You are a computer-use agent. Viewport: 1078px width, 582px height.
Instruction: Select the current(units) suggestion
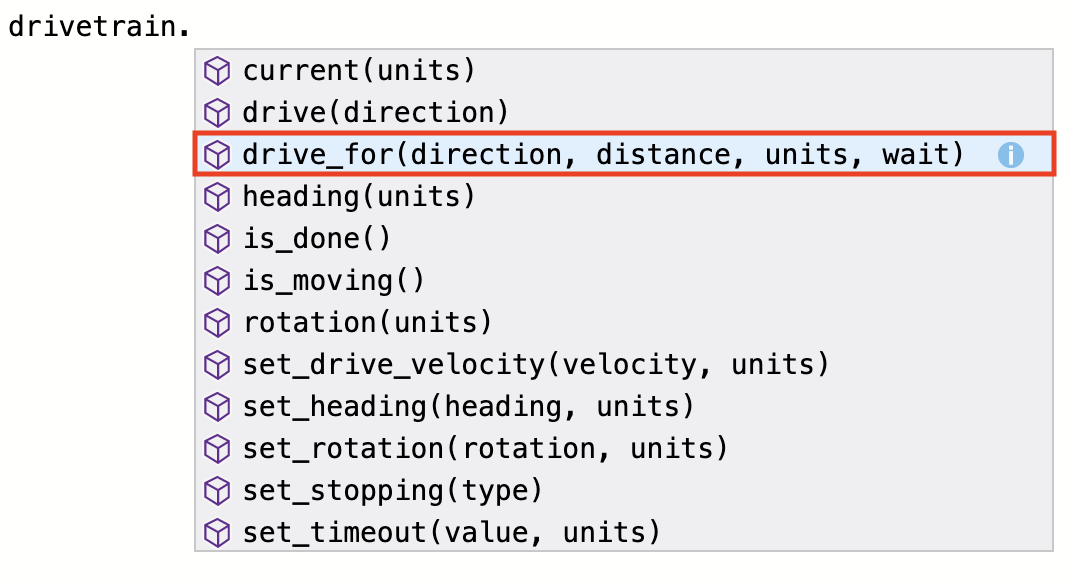point(360,70)
